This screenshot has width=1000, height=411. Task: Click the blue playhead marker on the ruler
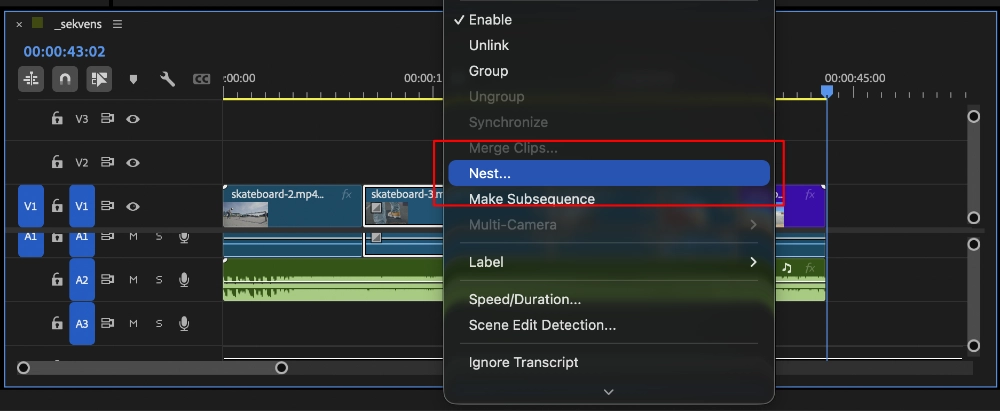point(827,91)
